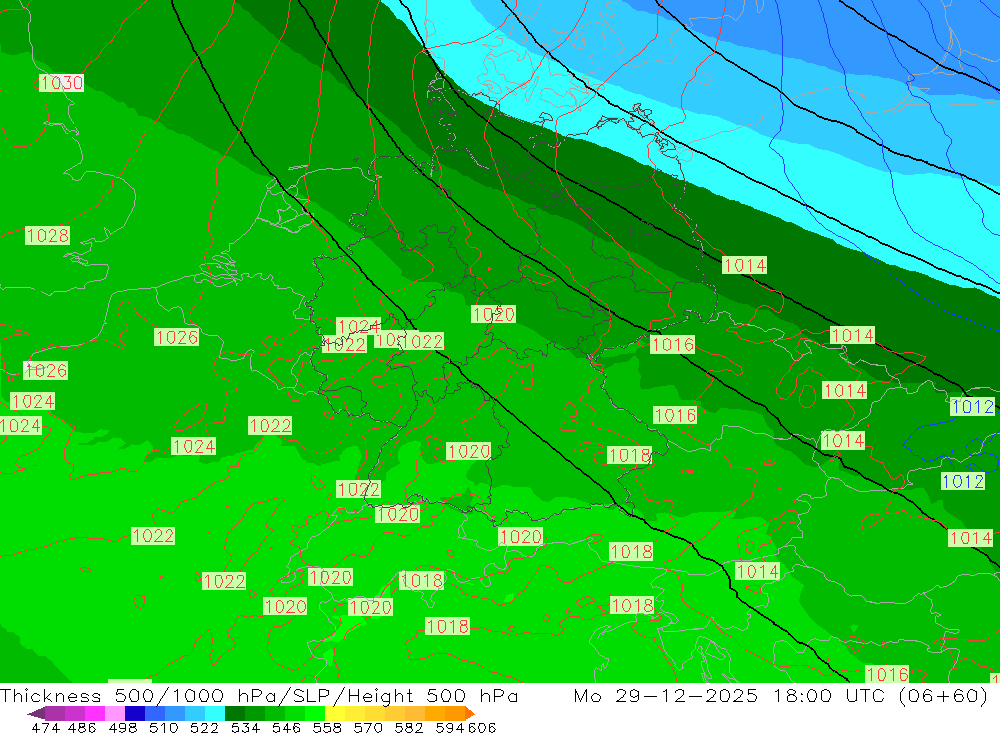
Task: Click the legend value 606
Action: pos(482,727)
